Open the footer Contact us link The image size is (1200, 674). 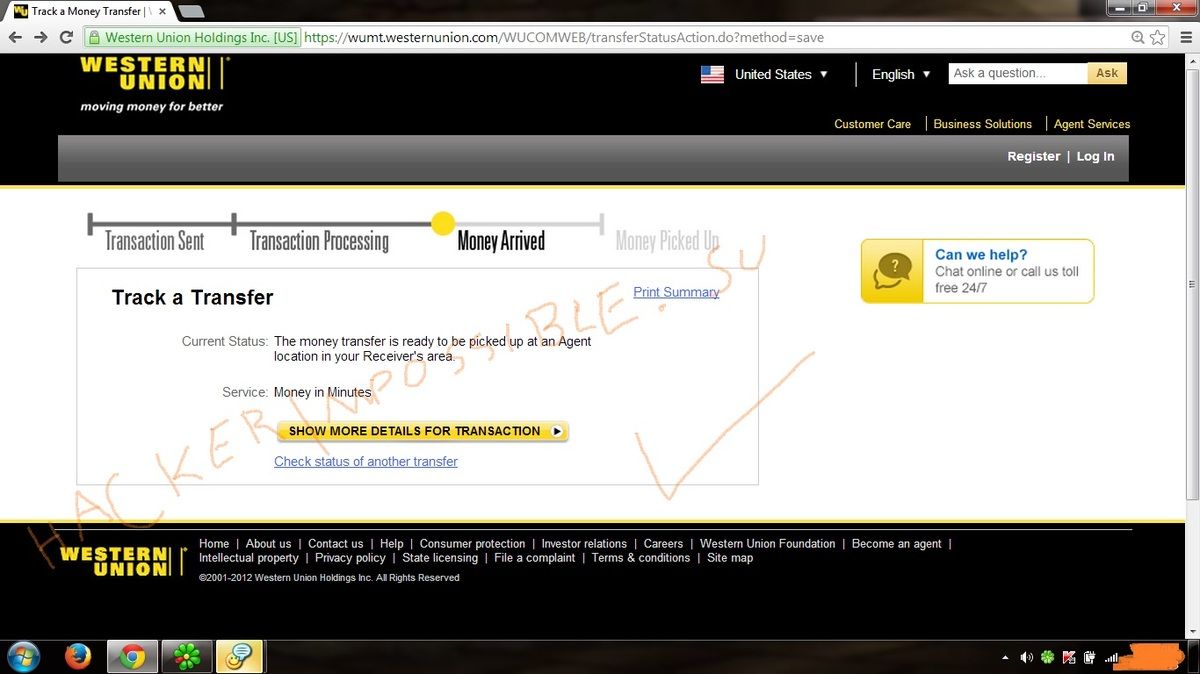[335, 544]
